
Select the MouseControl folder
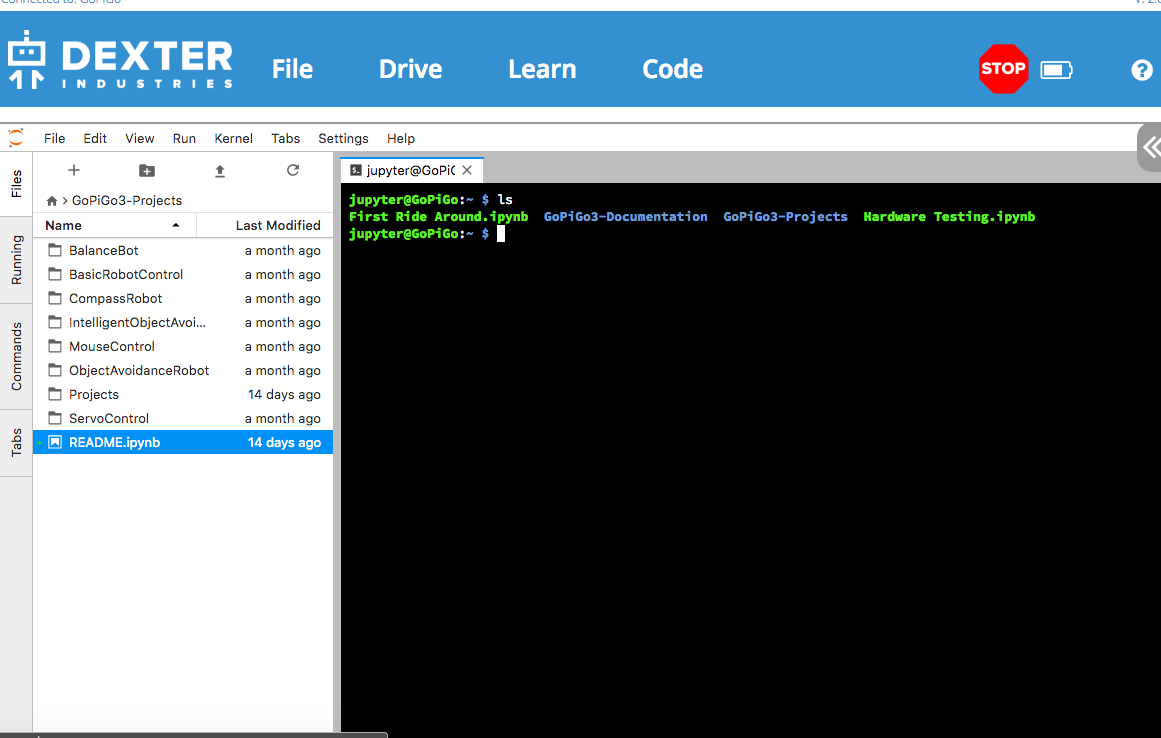183,346
